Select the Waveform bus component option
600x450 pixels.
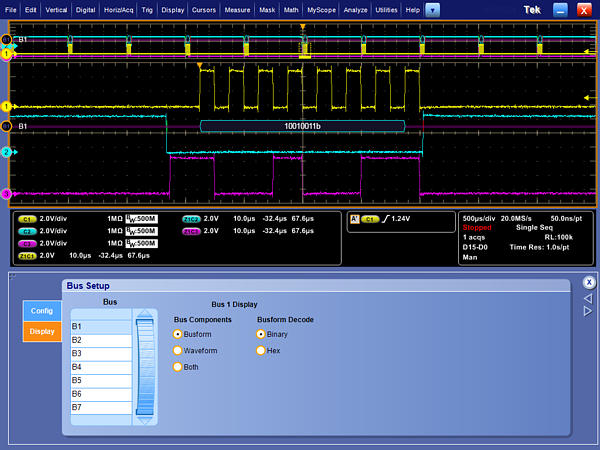point(179,350)
